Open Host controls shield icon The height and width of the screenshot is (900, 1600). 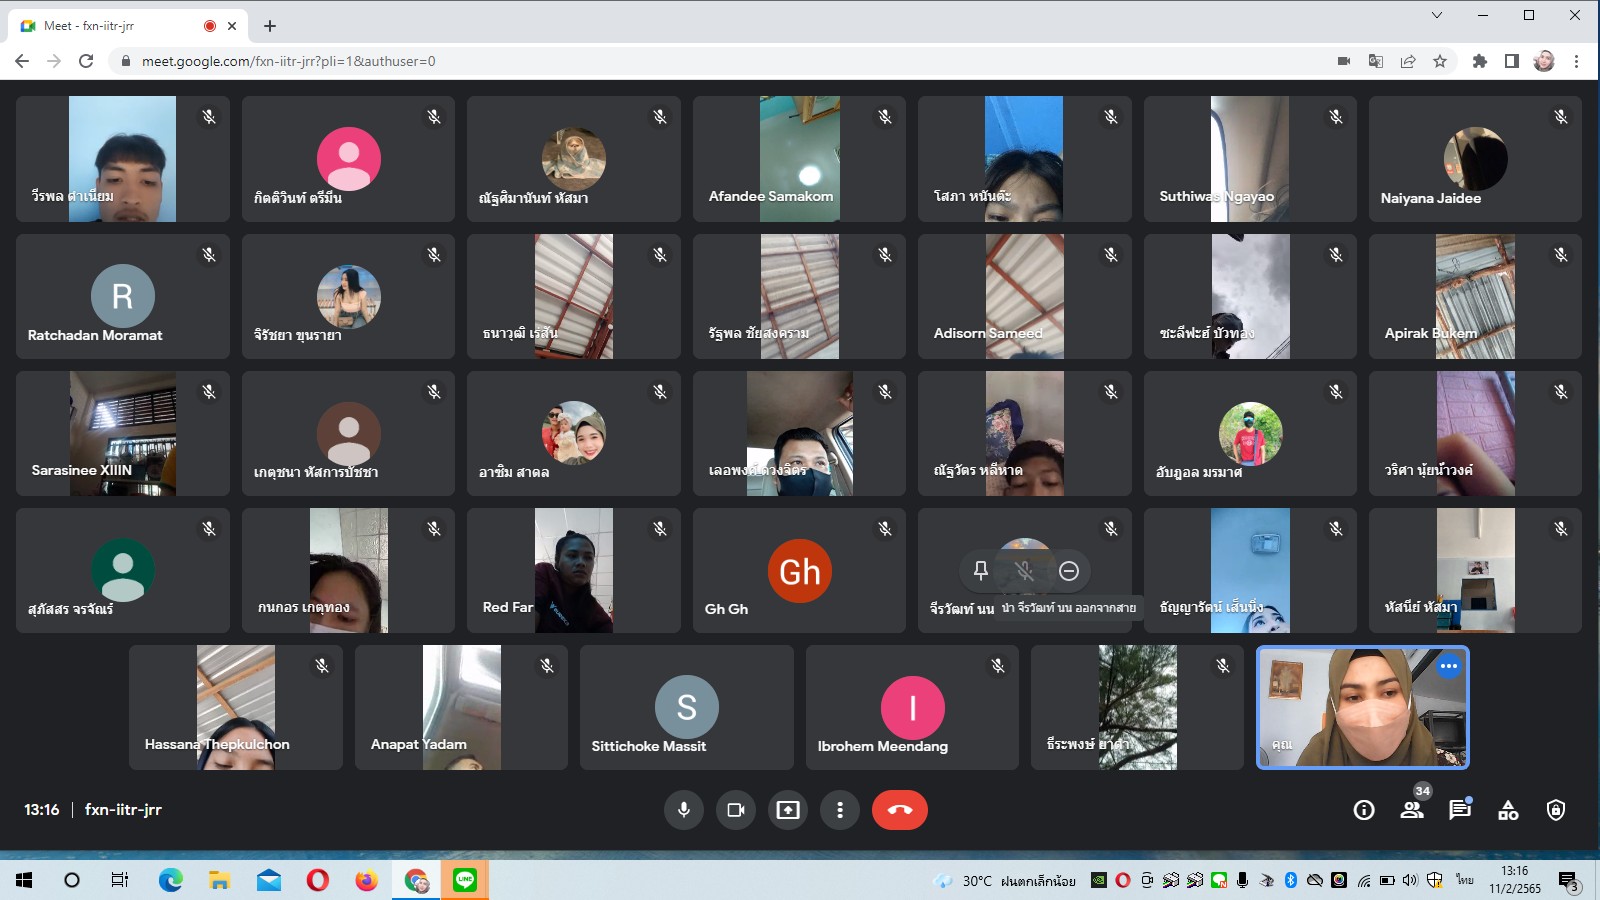coord(1556,810)
